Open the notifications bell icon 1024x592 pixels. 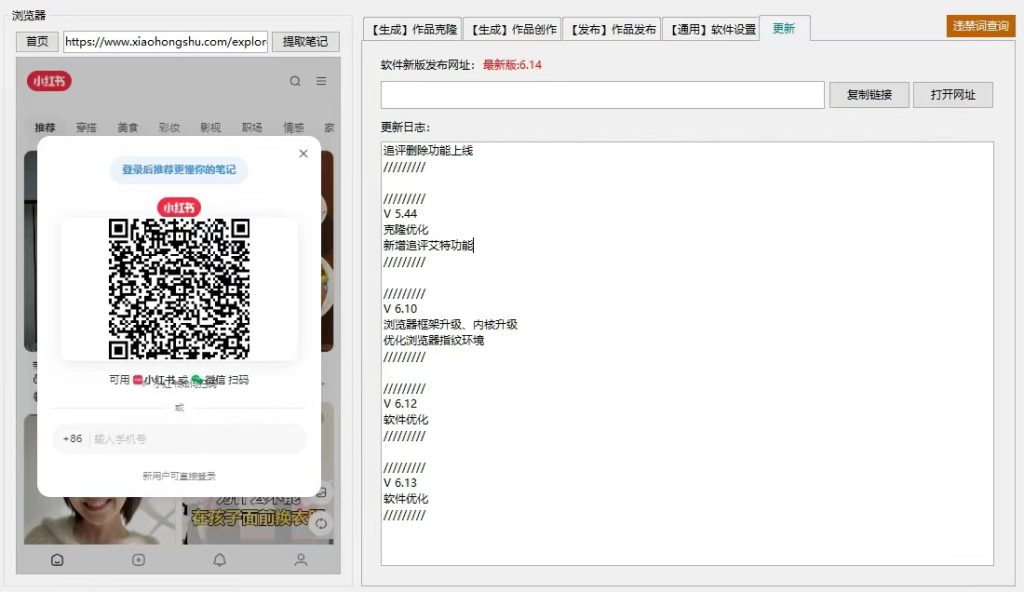pos(219,560)
